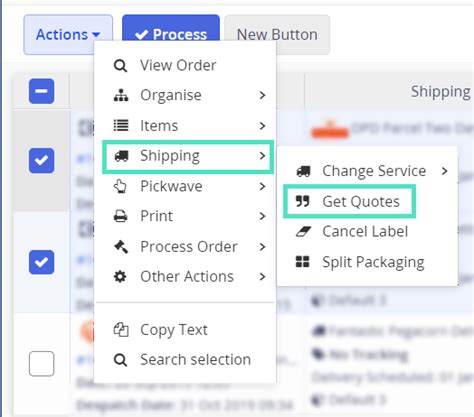Click the blue Process button
Image resolution: width=474 pixels, height=417 pixels.
(171, 28)
